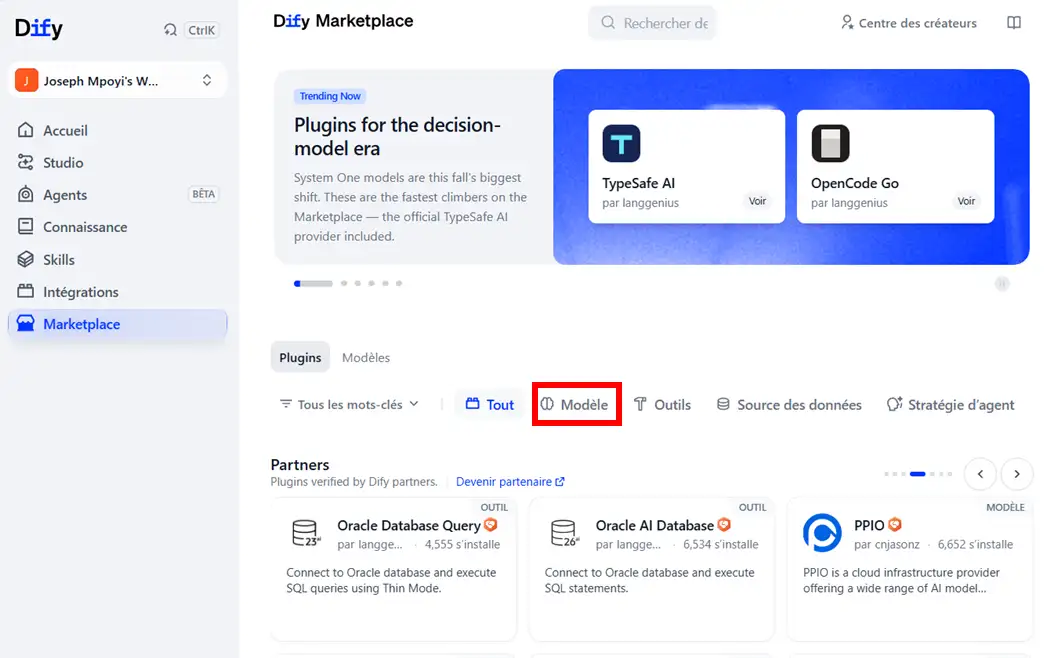Click the MODÈLE label on PPIO card

coord(1005,507)
